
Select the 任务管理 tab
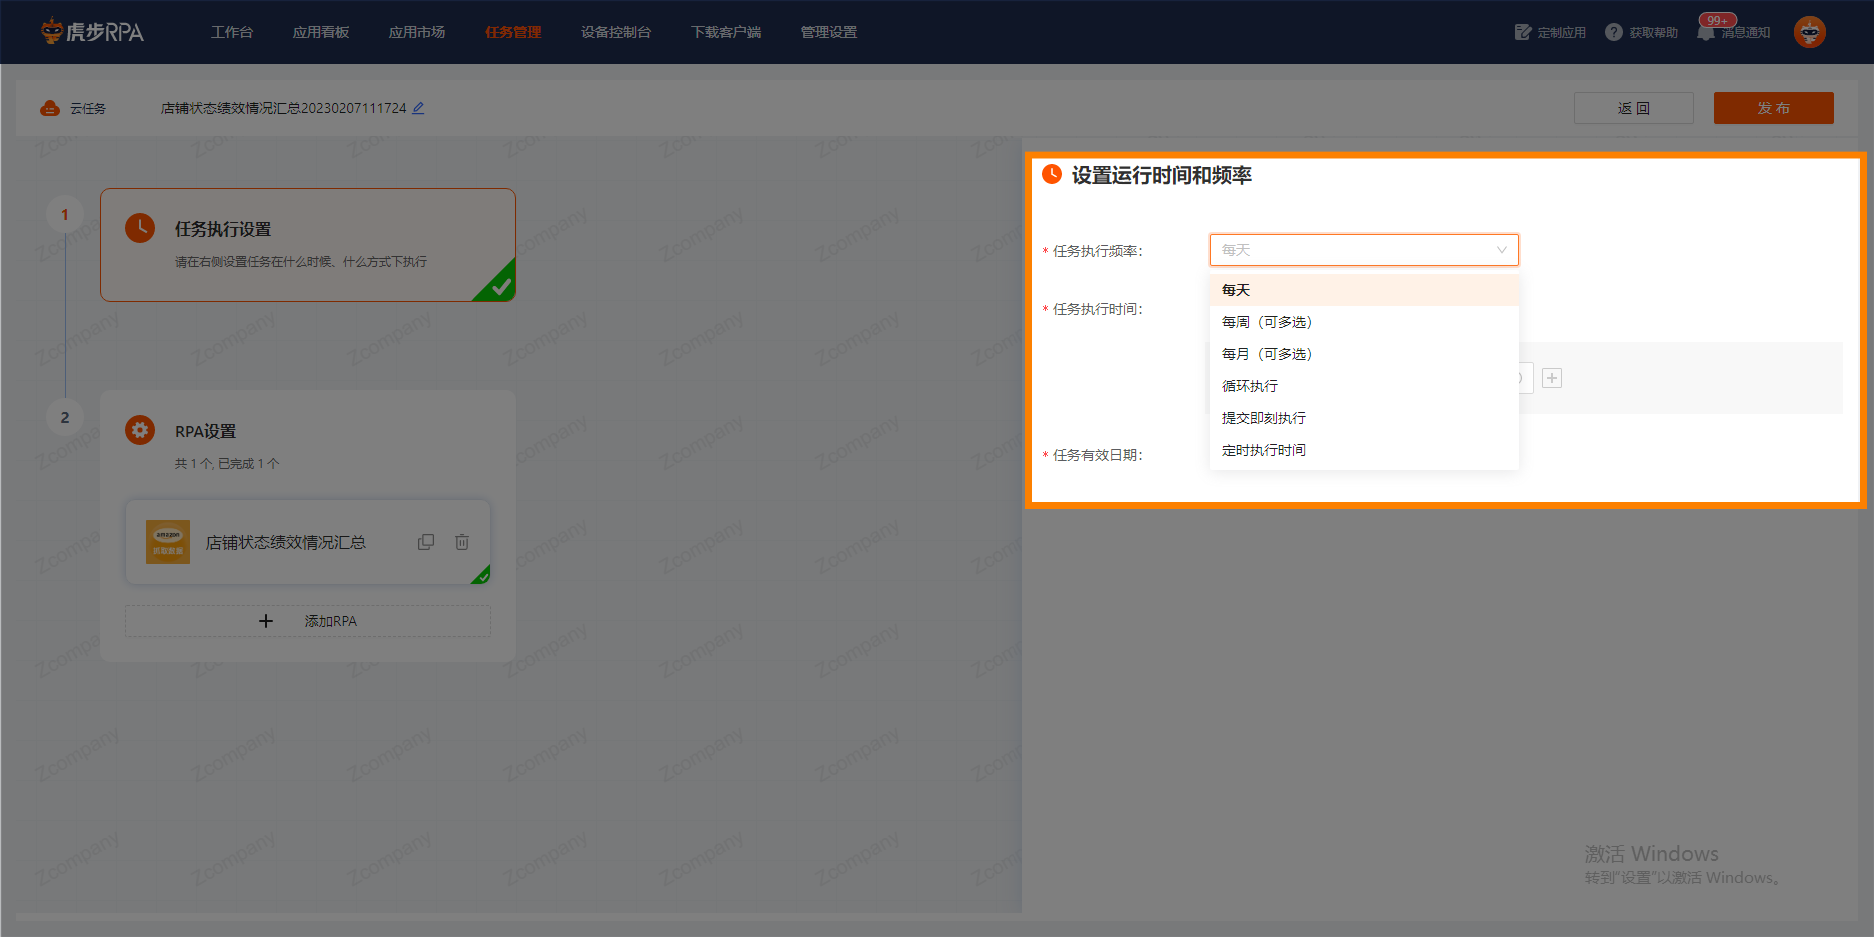click(513, 32)
